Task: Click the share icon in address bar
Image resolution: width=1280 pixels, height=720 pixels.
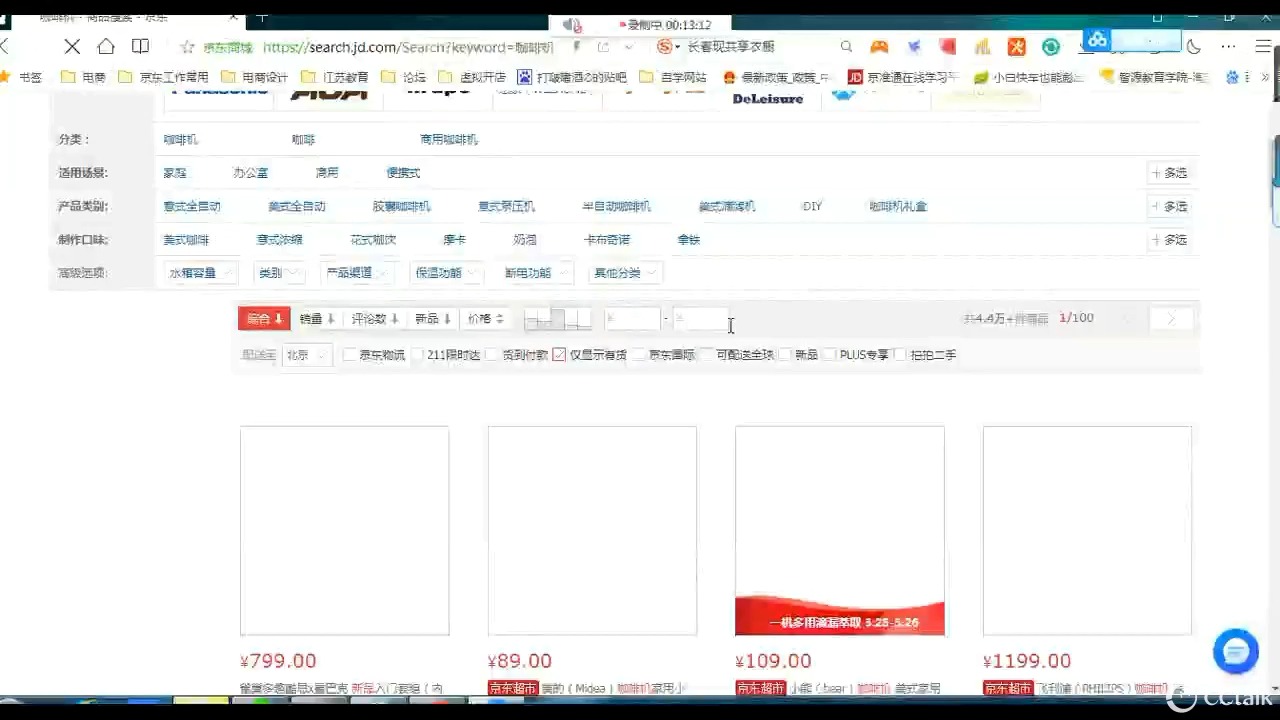Action: [x=603, y=47]
